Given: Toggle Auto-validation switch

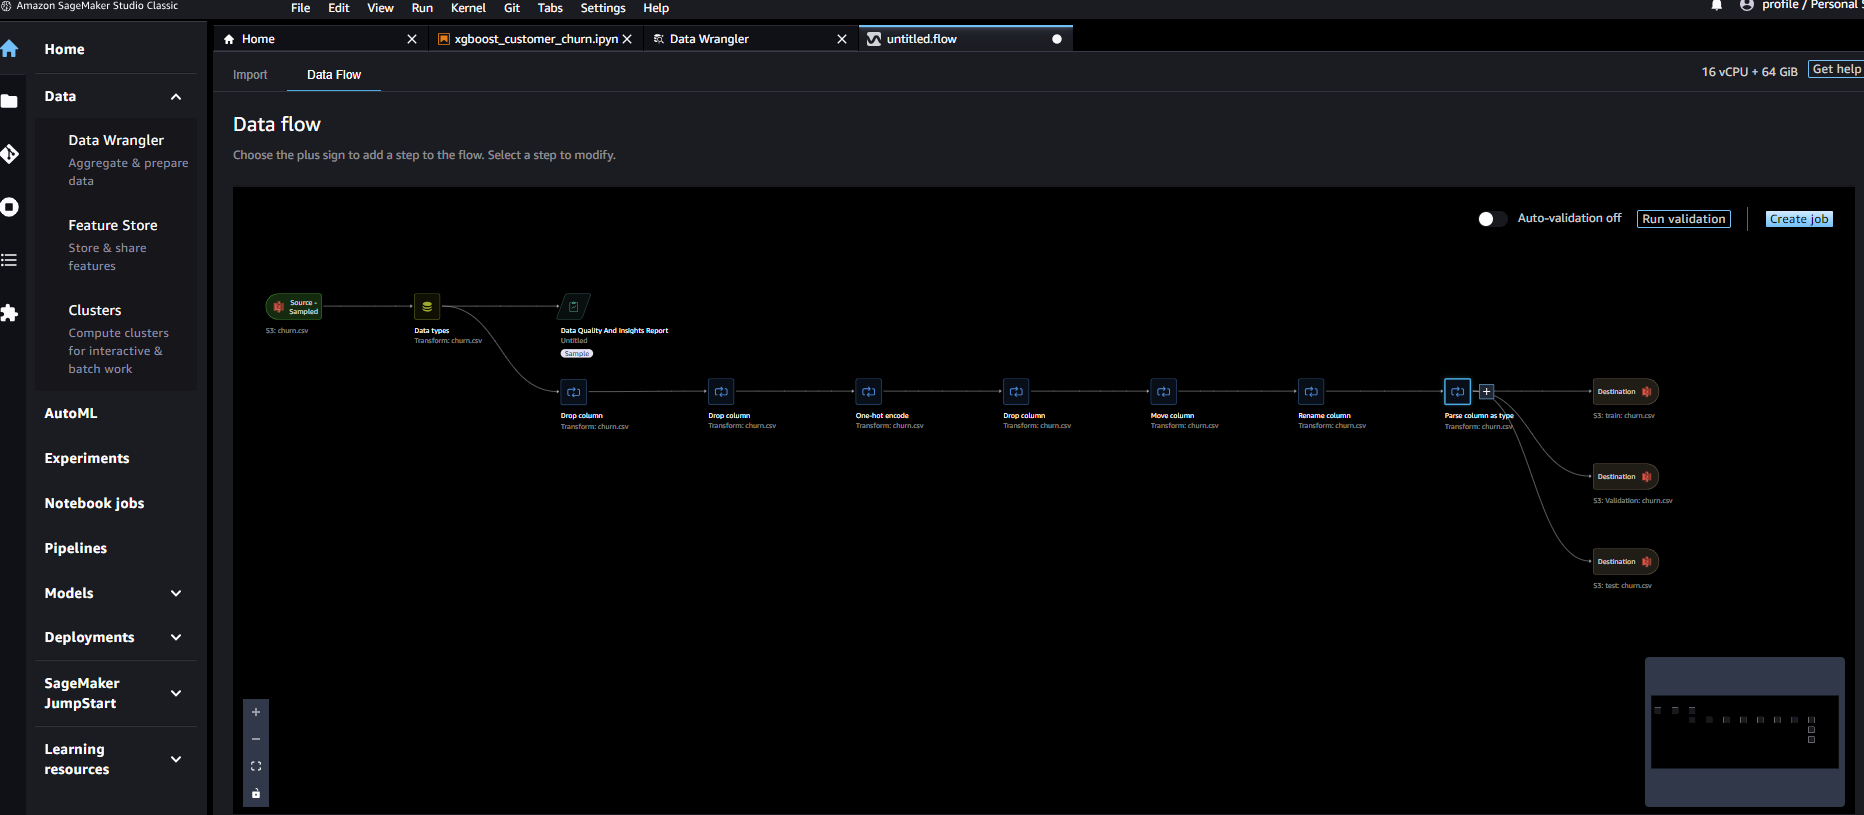Looking at the screenshot, I should click(x=1492, y=219).
